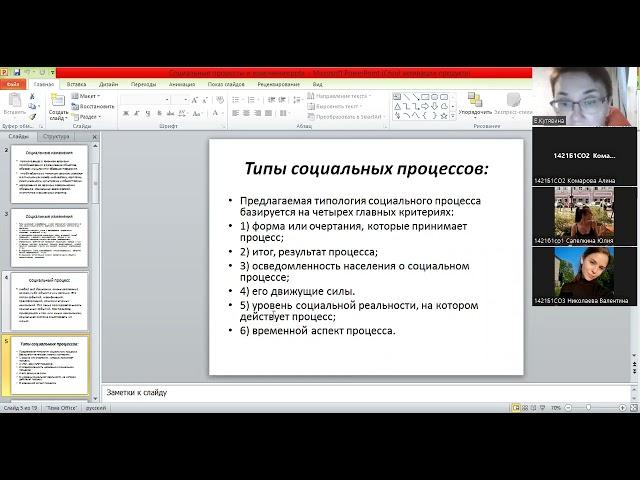The image size is (640, 480).
Task: Align text right in the paragraph group
Action: 257,113
